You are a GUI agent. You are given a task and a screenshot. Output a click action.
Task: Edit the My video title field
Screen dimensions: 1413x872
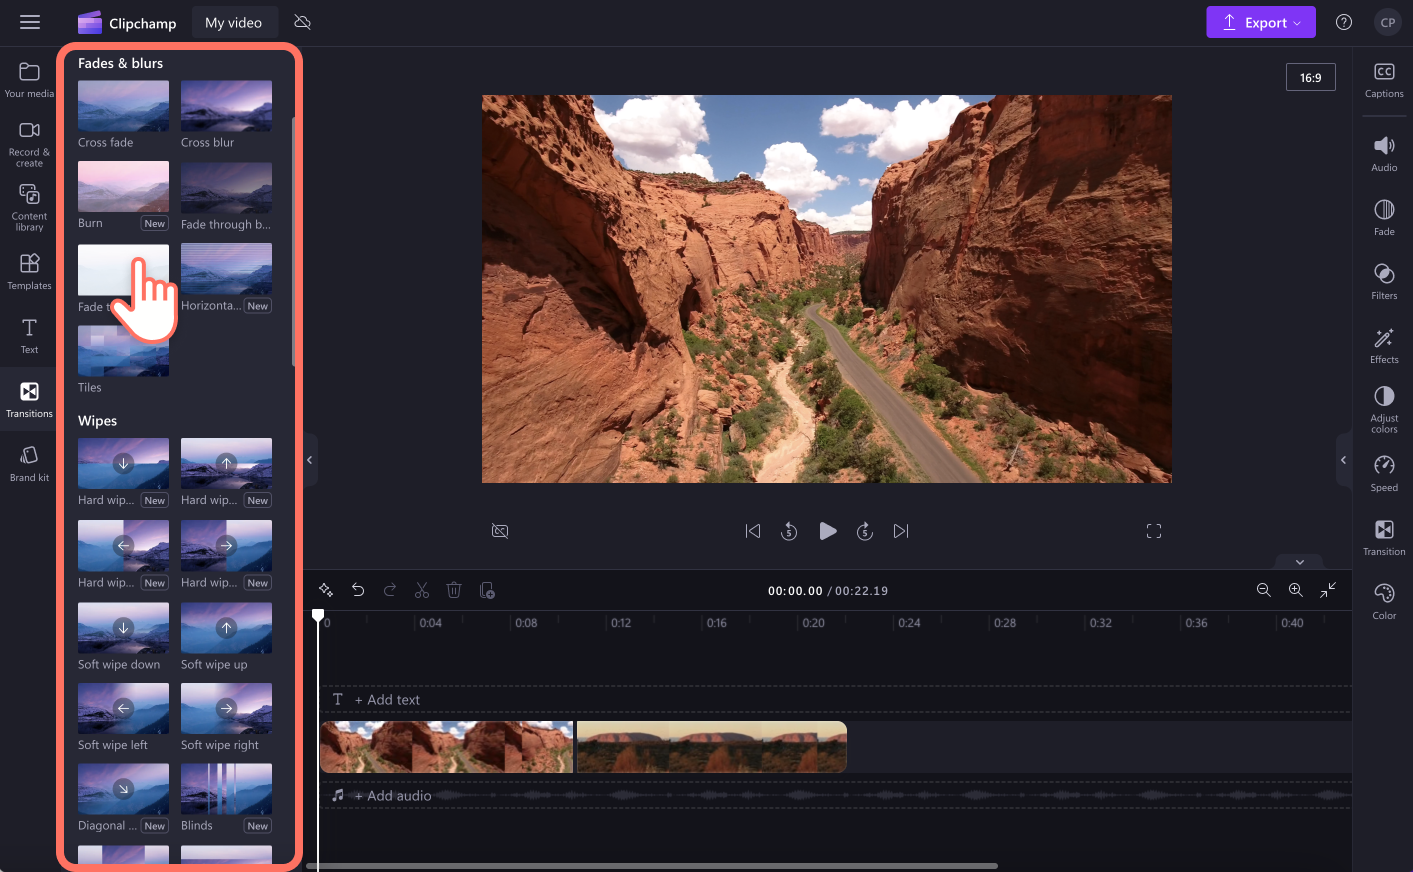[233, 22]
